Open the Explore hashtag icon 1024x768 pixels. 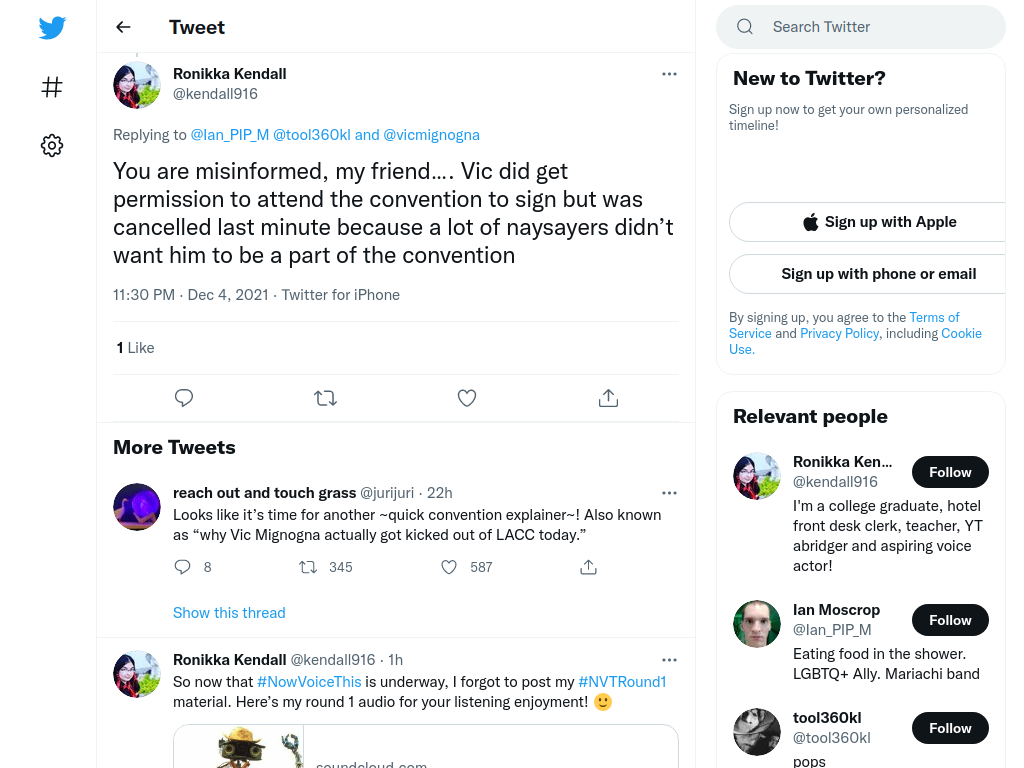[52, 87]
